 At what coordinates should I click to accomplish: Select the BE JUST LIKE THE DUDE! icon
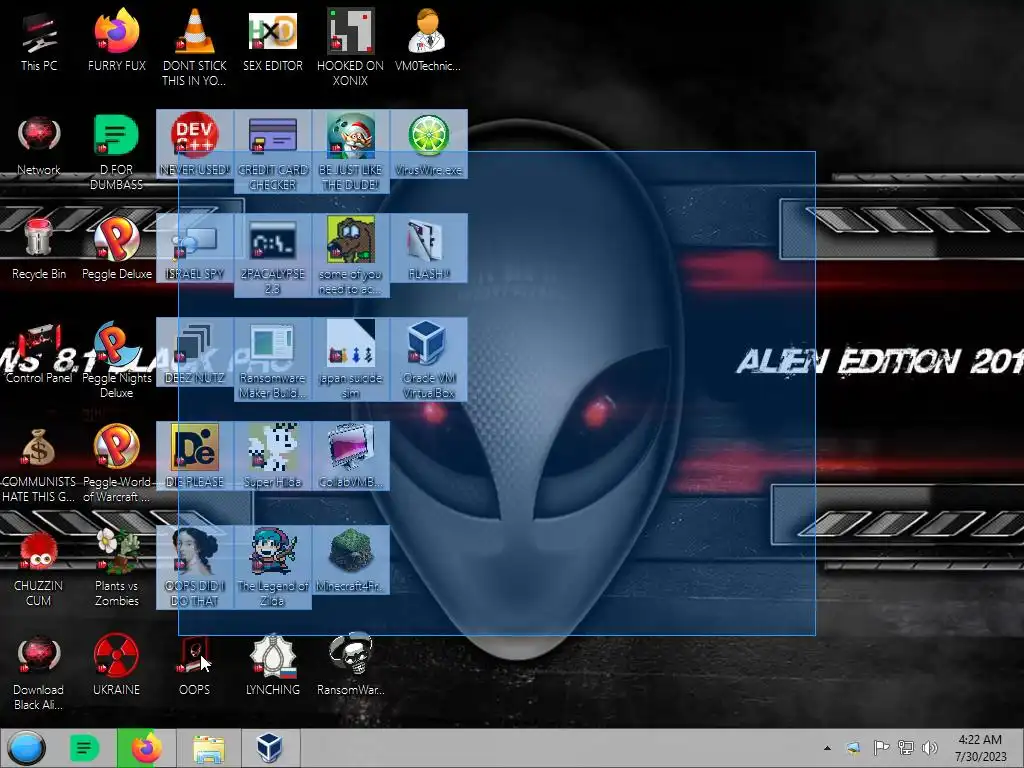point(351,152)
